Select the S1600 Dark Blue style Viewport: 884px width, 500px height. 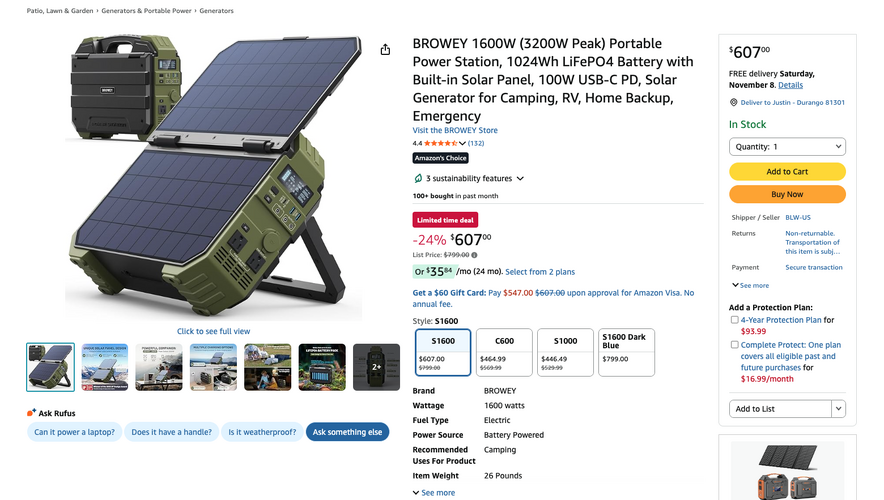[626, 352]
